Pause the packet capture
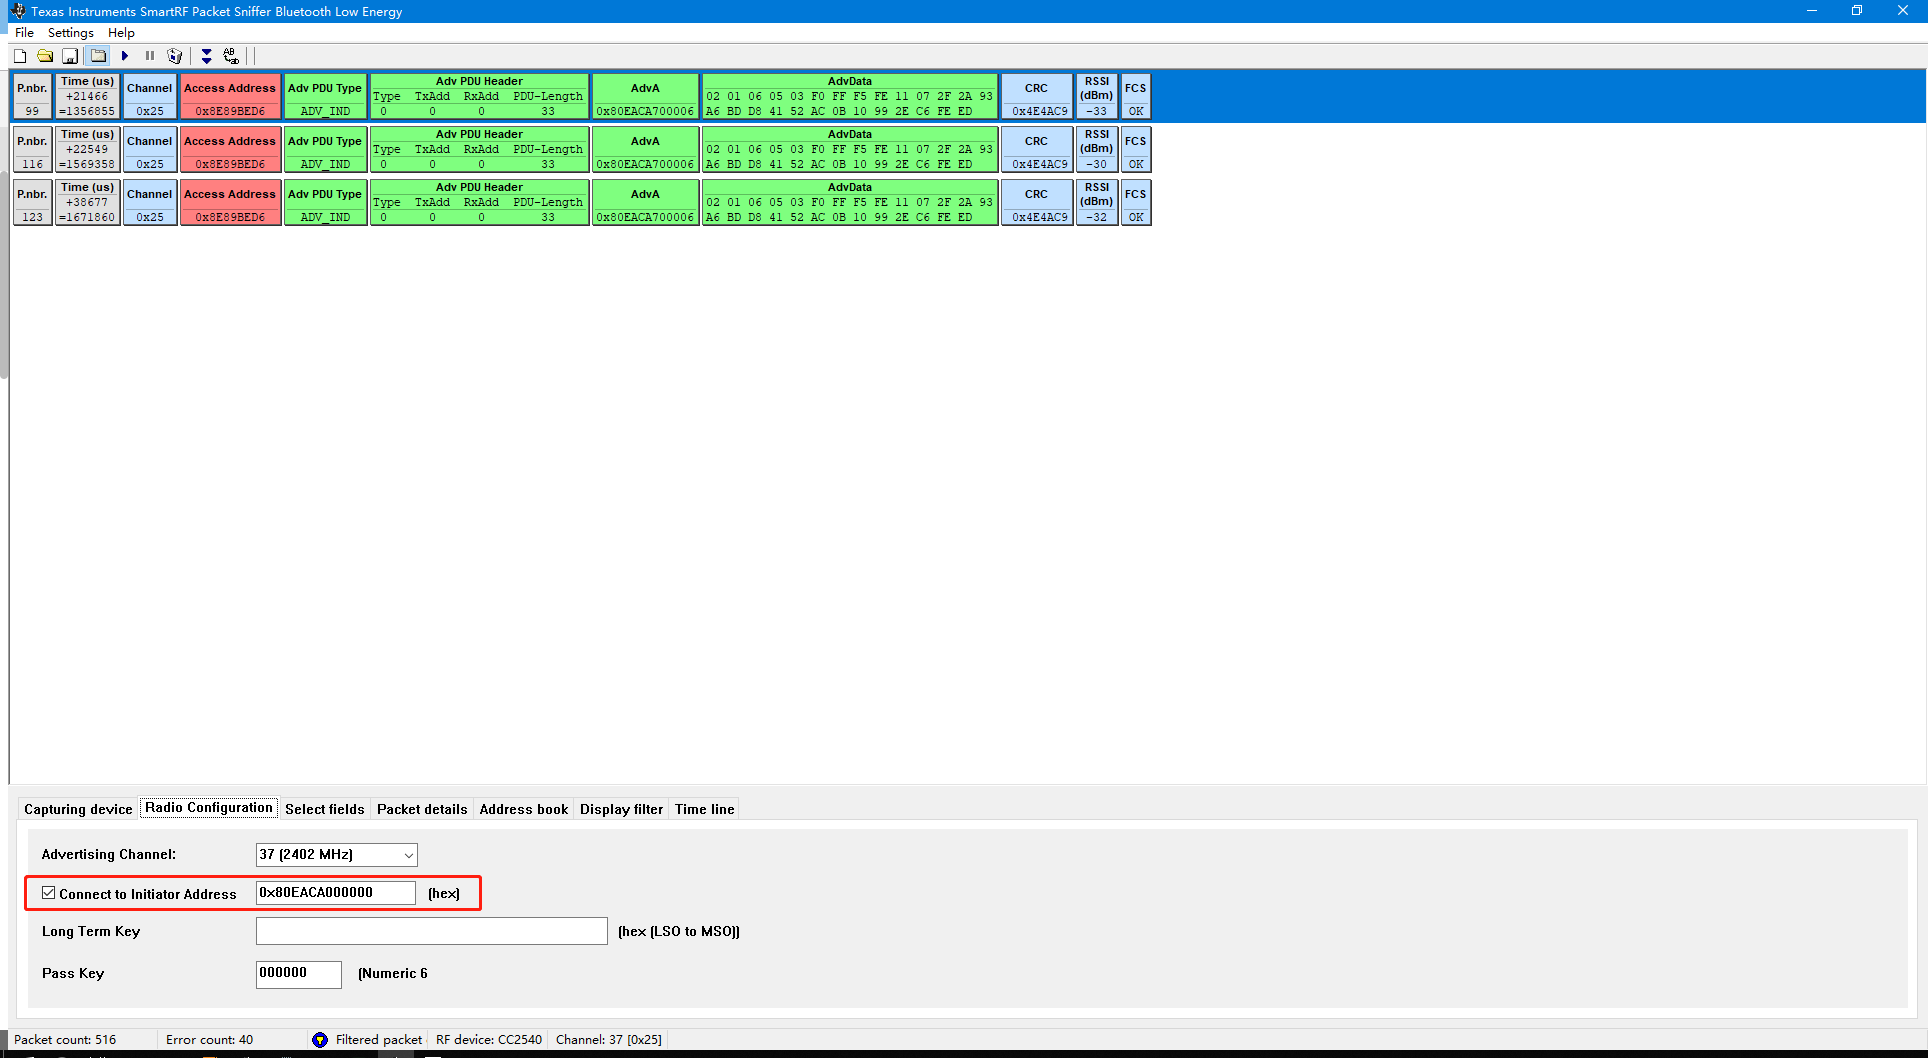This screenshot has width=1928, height=1058. click(149, 55)
